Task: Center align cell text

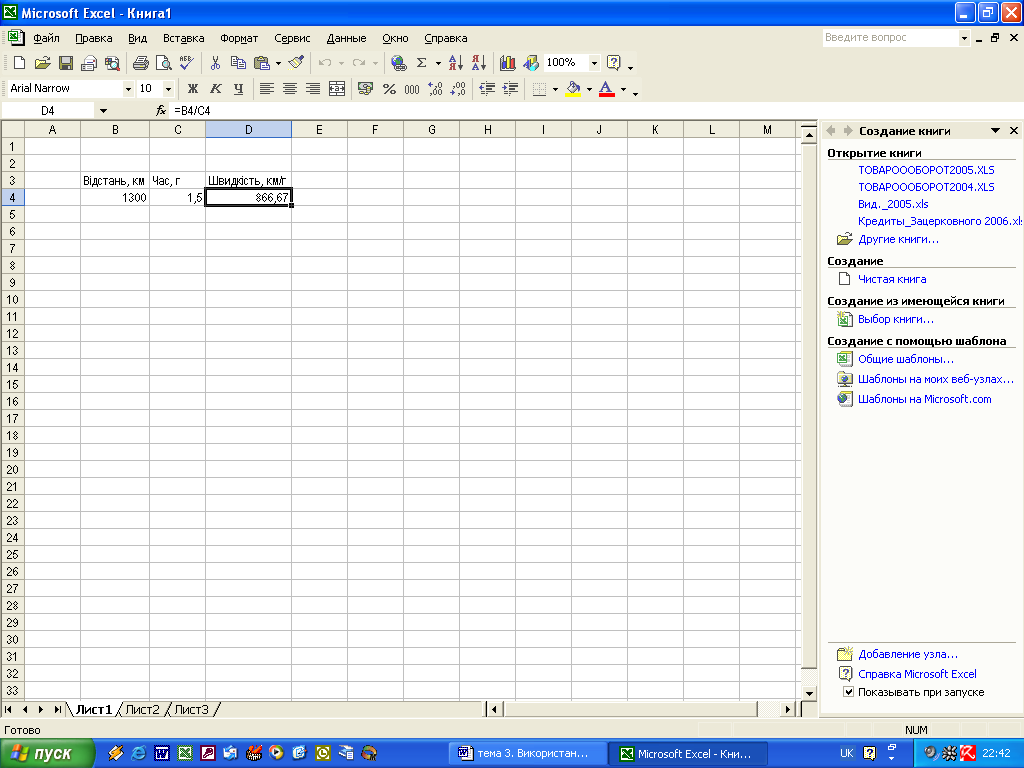Action: pos(290,89)
